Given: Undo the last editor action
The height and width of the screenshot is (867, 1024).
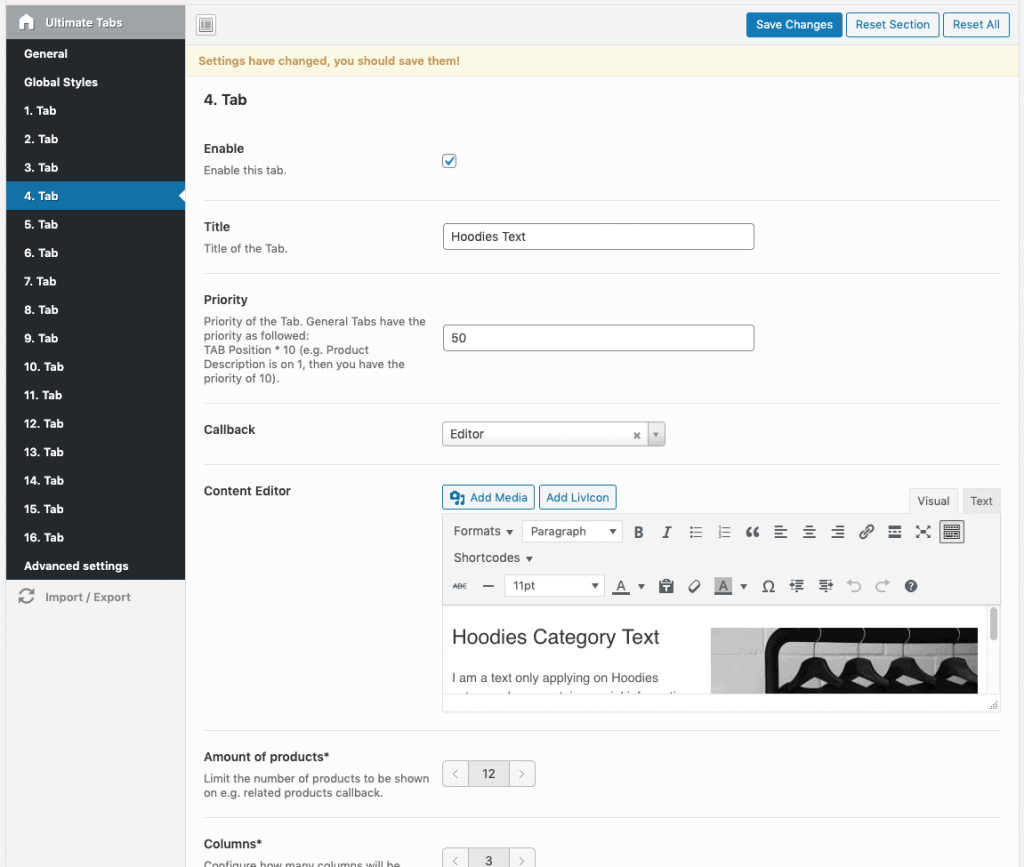Looking at the screenshot, I should point(854,586).
